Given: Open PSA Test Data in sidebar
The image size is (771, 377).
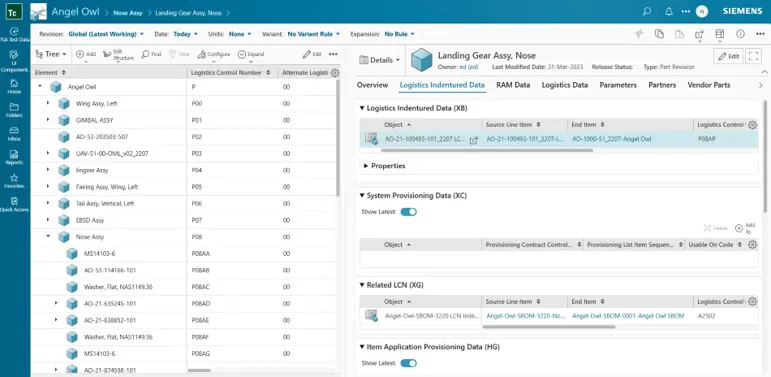Looking at the screenshot, I should point(14,34).
